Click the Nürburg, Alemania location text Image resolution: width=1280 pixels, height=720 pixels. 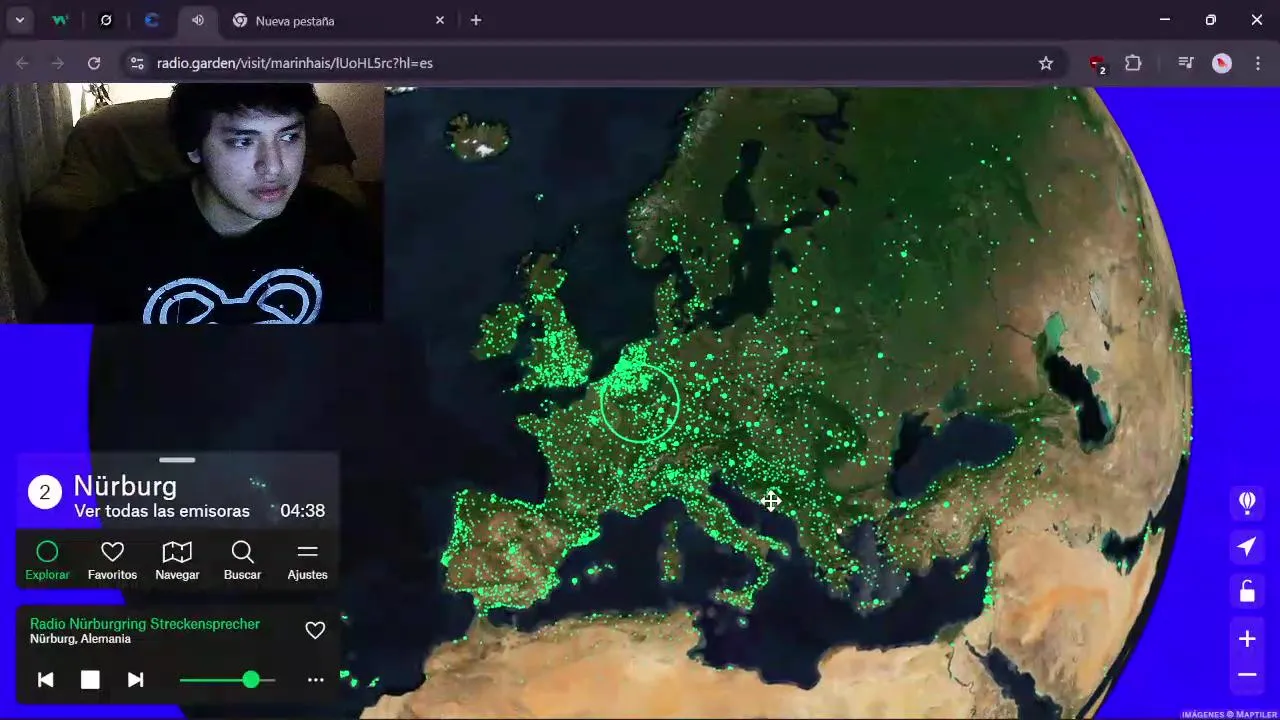click(80, 639)
